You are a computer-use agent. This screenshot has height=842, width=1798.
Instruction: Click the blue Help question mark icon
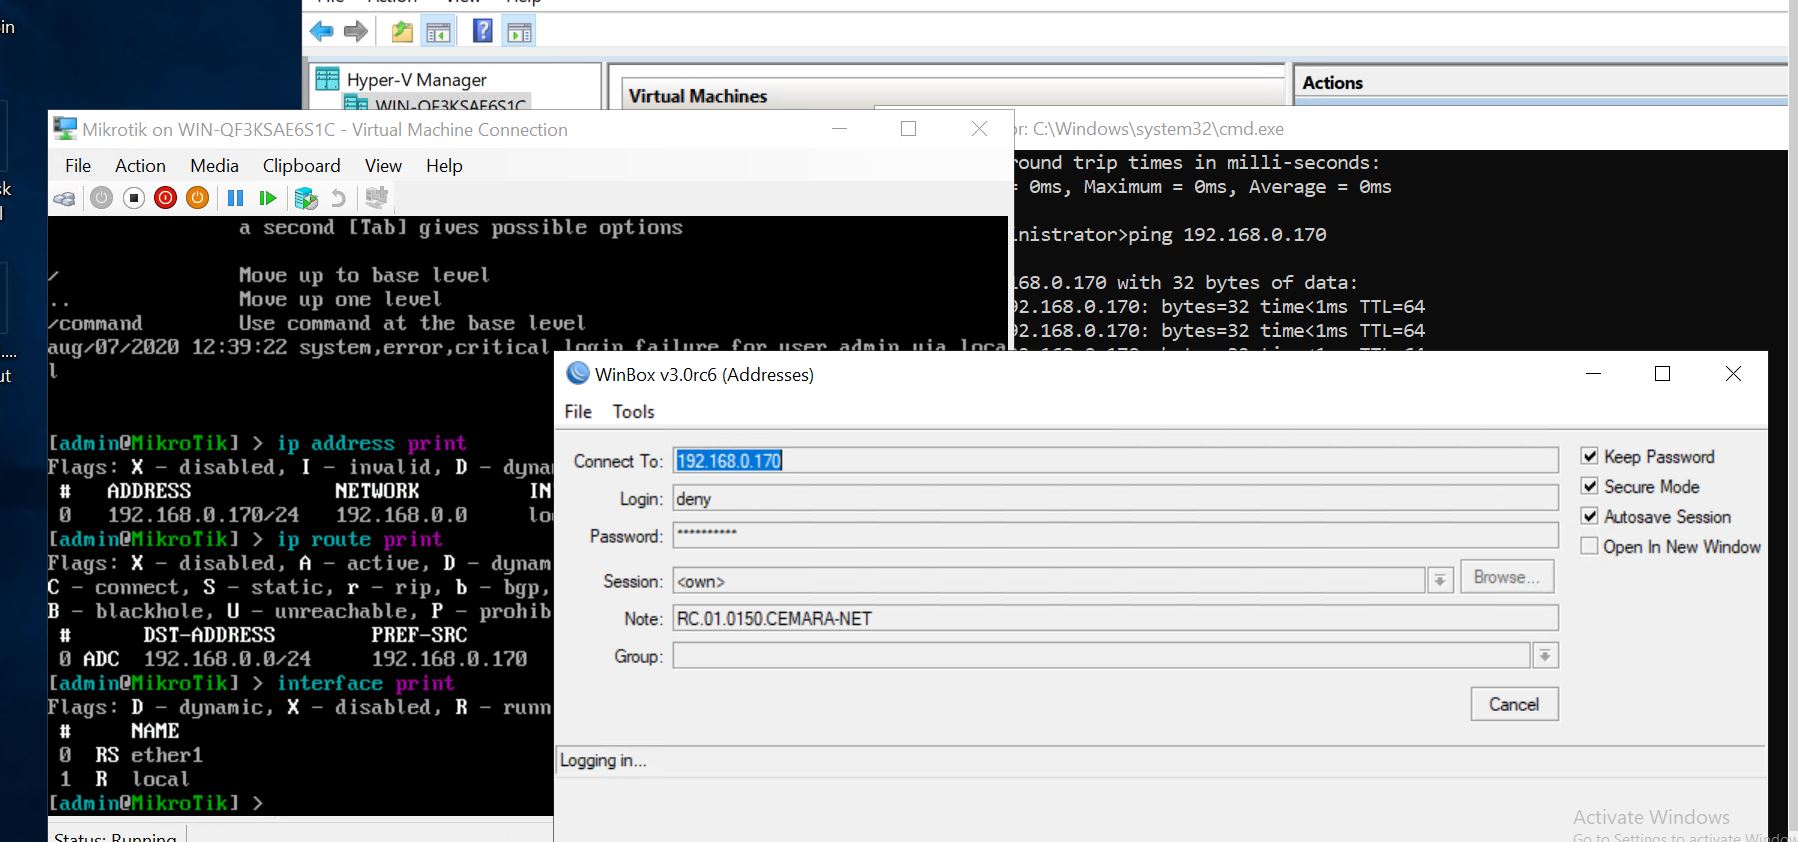(x=483, y=31)
